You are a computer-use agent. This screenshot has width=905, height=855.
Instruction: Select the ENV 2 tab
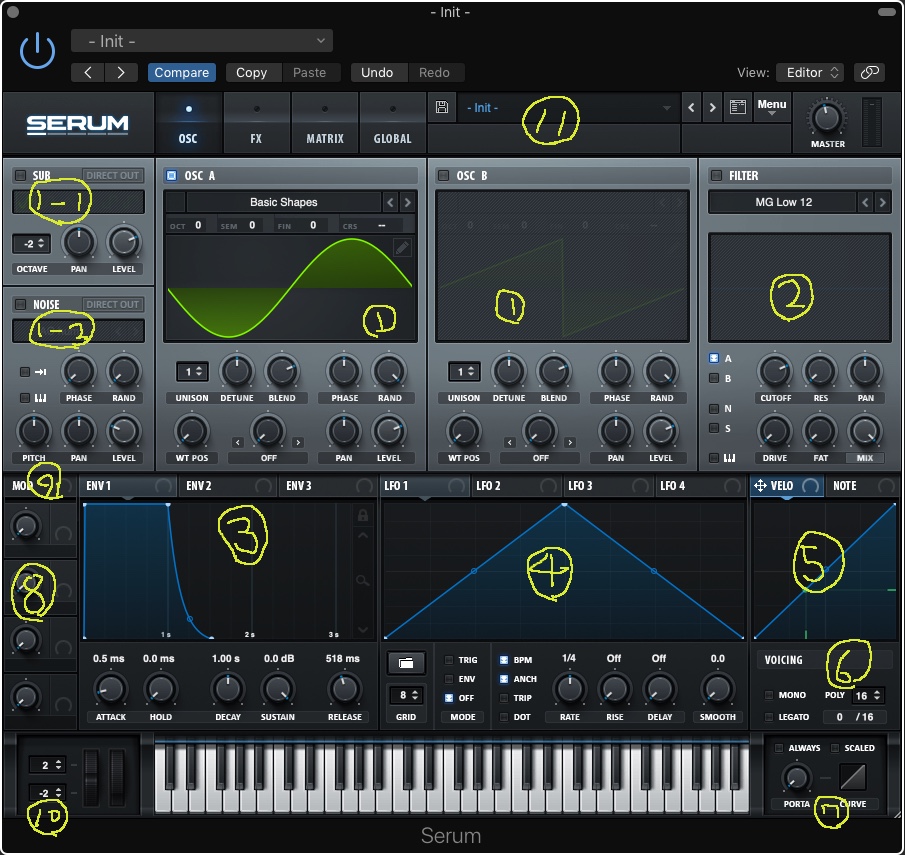coord(228,486)
